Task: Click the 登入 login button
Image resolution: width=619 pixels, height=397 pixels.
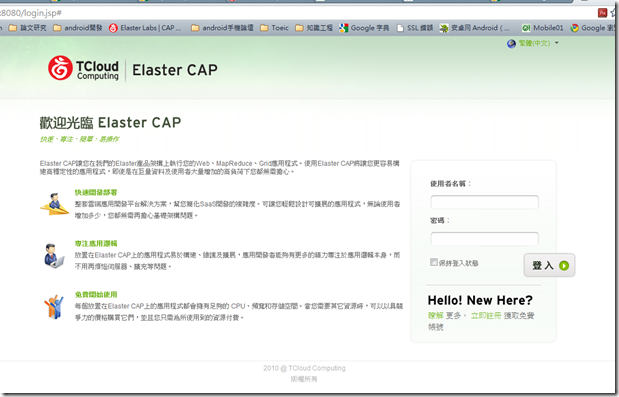Action: [x=549, y=265]
